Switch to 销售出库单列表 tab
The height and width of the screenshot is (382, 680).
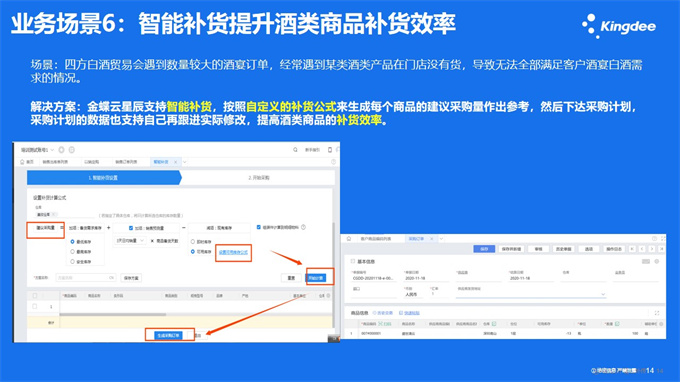click(55, 162)
